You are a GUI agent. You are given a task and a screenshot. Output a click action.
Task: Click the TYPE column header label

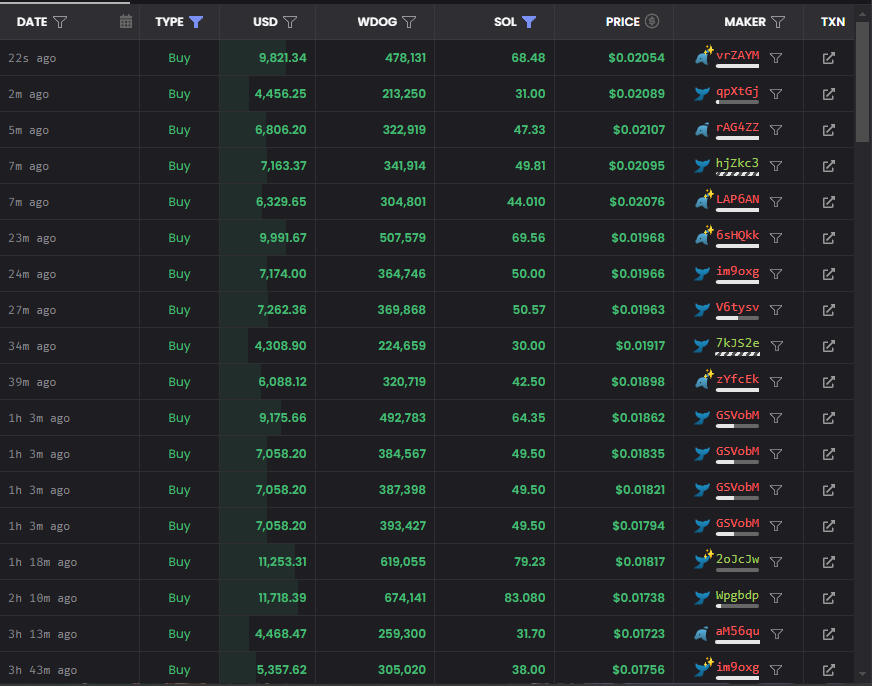coord(169,22)
